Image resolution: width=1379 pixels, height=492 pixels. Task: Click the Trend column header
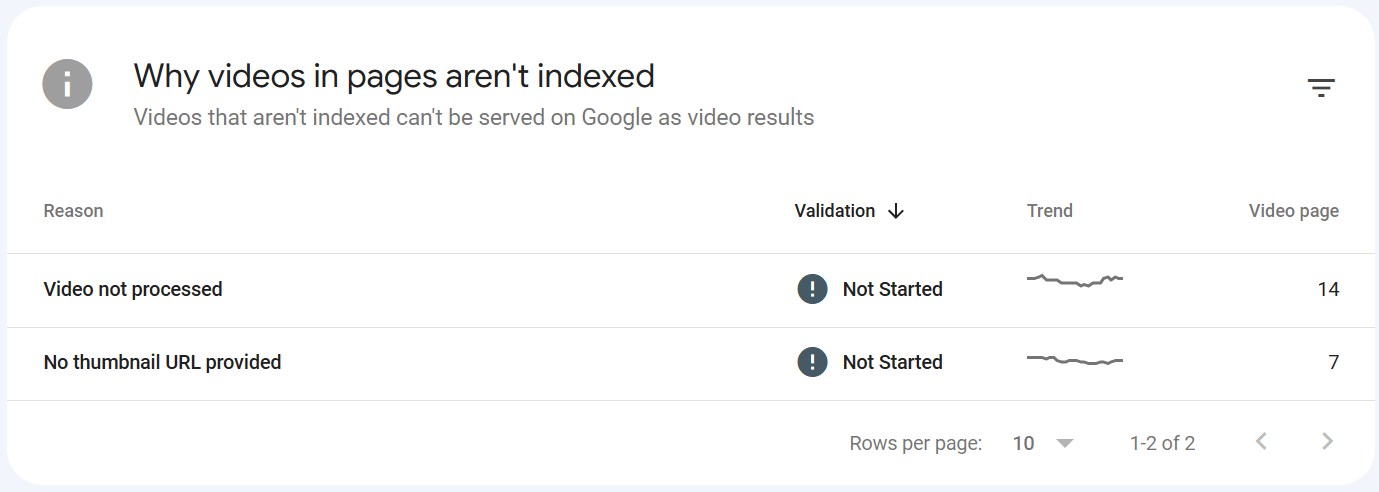pos(1049,211)
